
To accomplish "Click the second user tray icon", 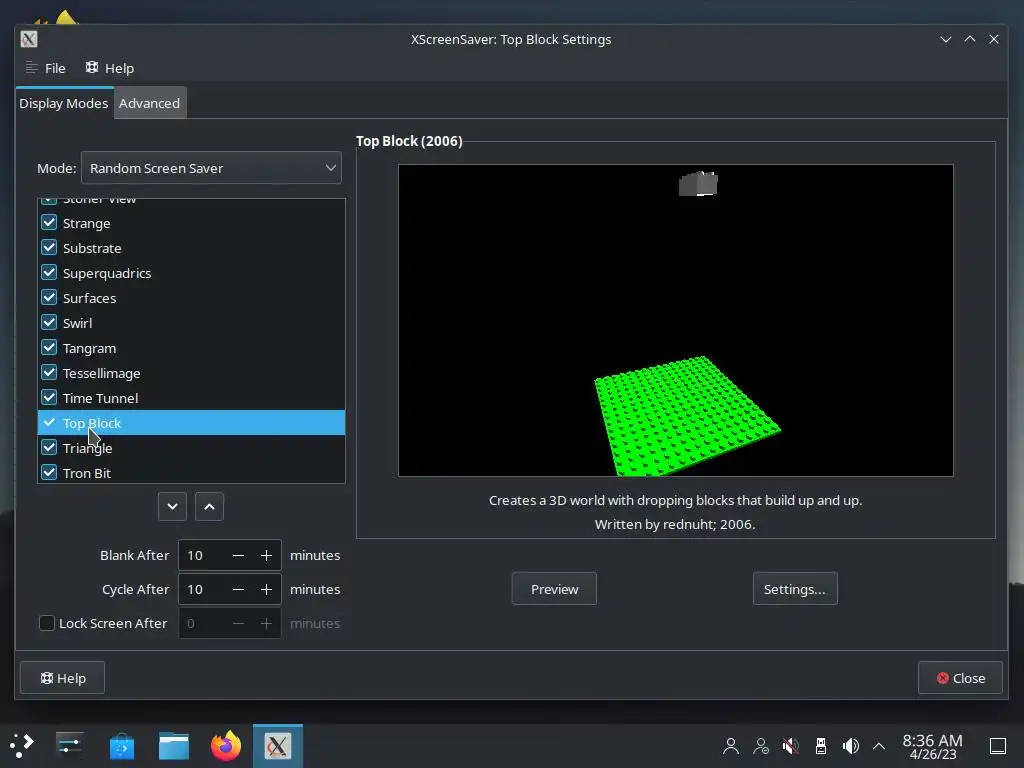I will [x=761, y=746].
